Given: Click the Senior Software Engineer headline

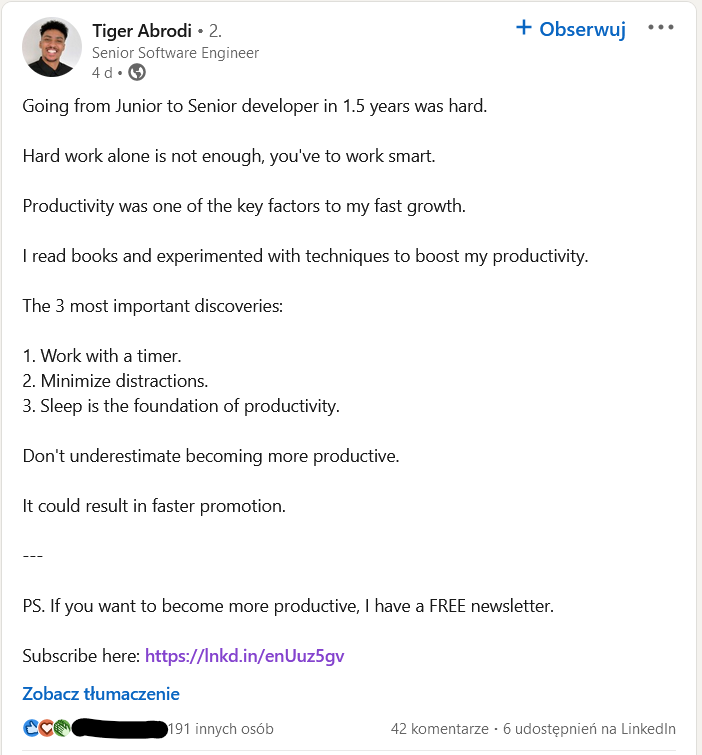Looking at the screenshot, I should click(x=175, y=53).
